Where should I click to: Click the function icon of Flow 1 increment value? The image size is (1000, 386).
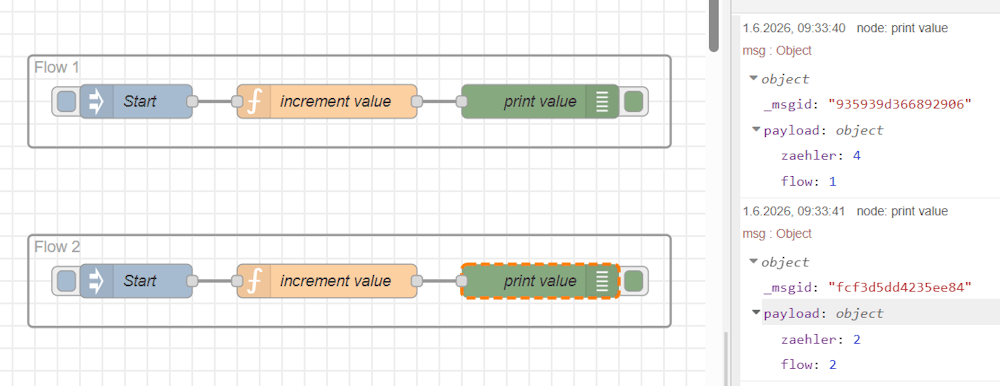(254, 101)
